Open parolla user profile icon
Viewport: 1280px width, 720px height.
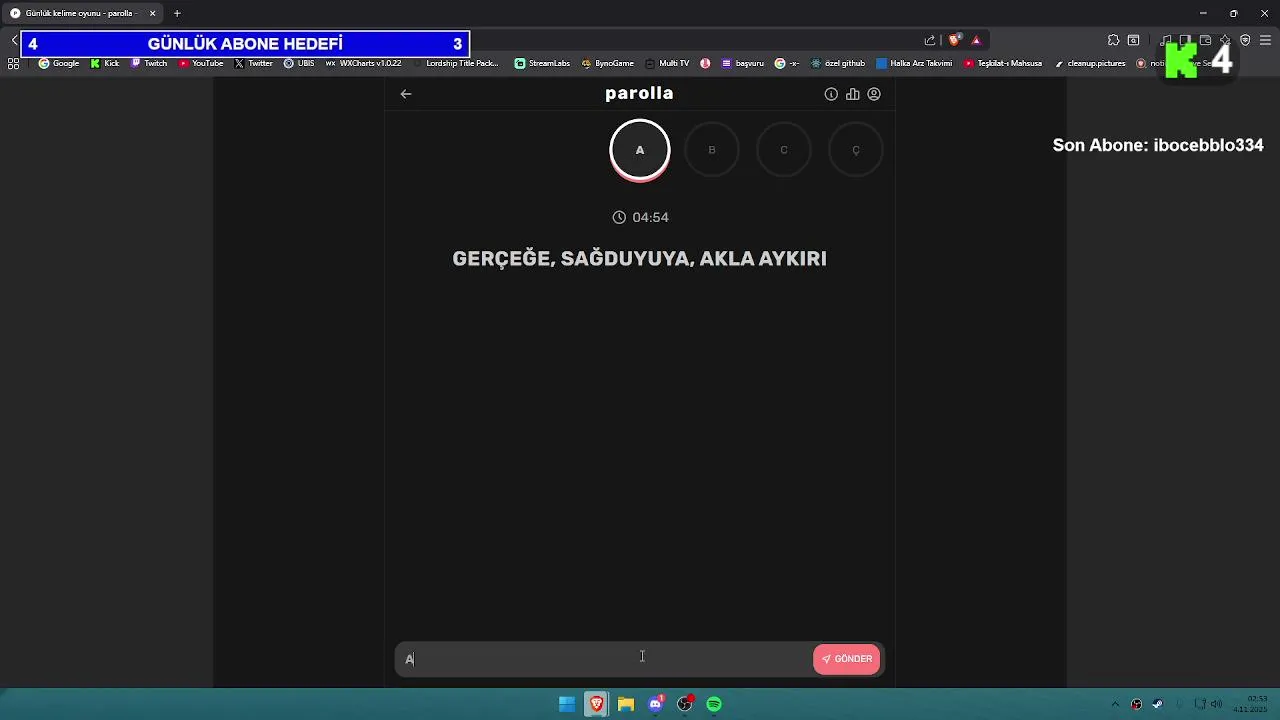point(874,94)
